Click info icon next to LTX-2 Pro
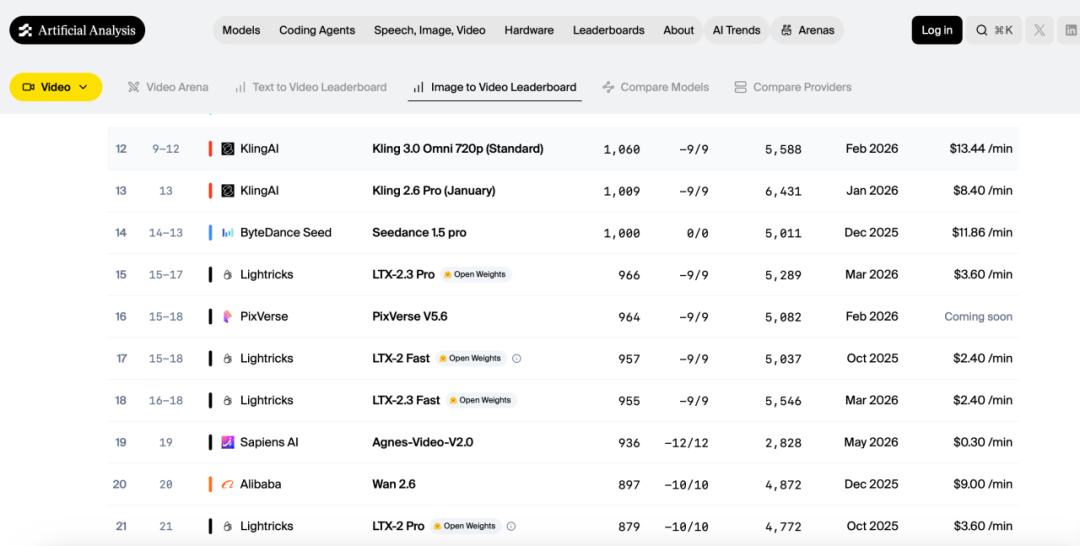Image resolution: width=1080 pixels, height=546 pixels. (x=511, y=526)
